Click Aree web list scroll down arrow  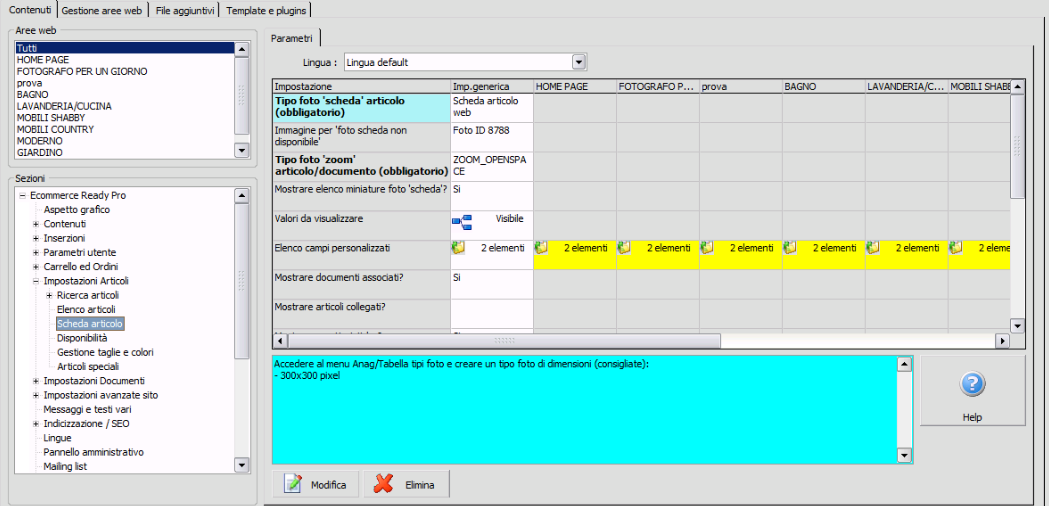pyautogui.click(x=242, y=152)
